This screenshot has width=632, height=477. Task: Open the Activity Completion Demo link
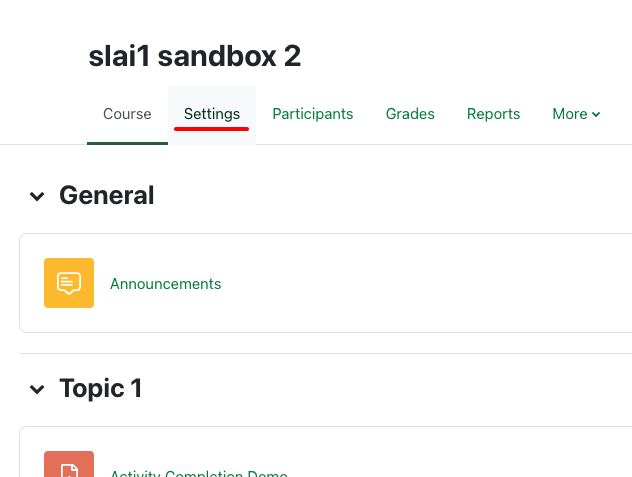(198, 473)
